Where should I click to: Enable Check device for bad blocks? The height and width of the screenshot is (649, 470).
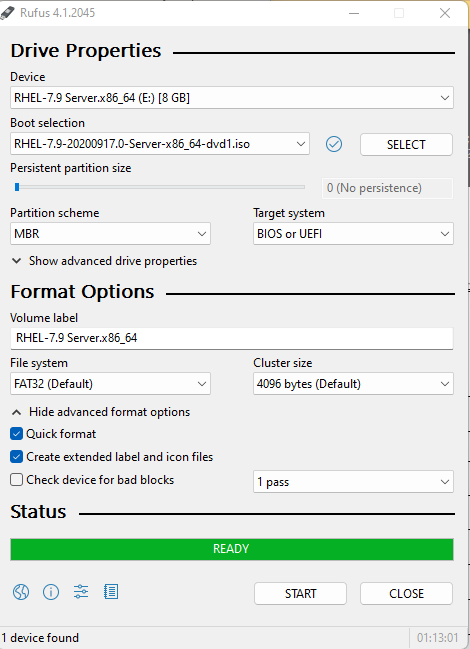click(17, 480)
